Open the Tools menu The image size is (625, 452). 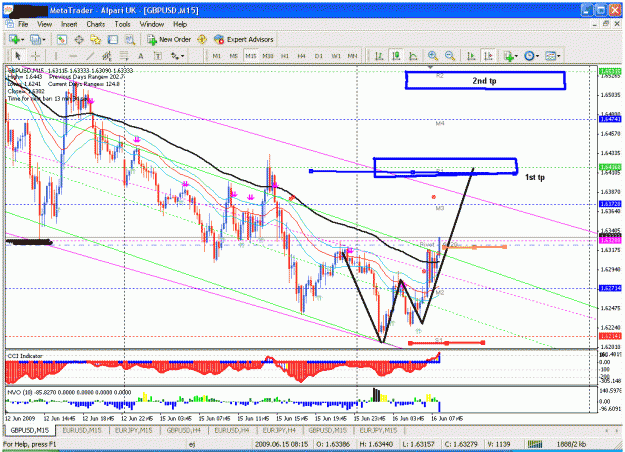click(x=122, y=24)
